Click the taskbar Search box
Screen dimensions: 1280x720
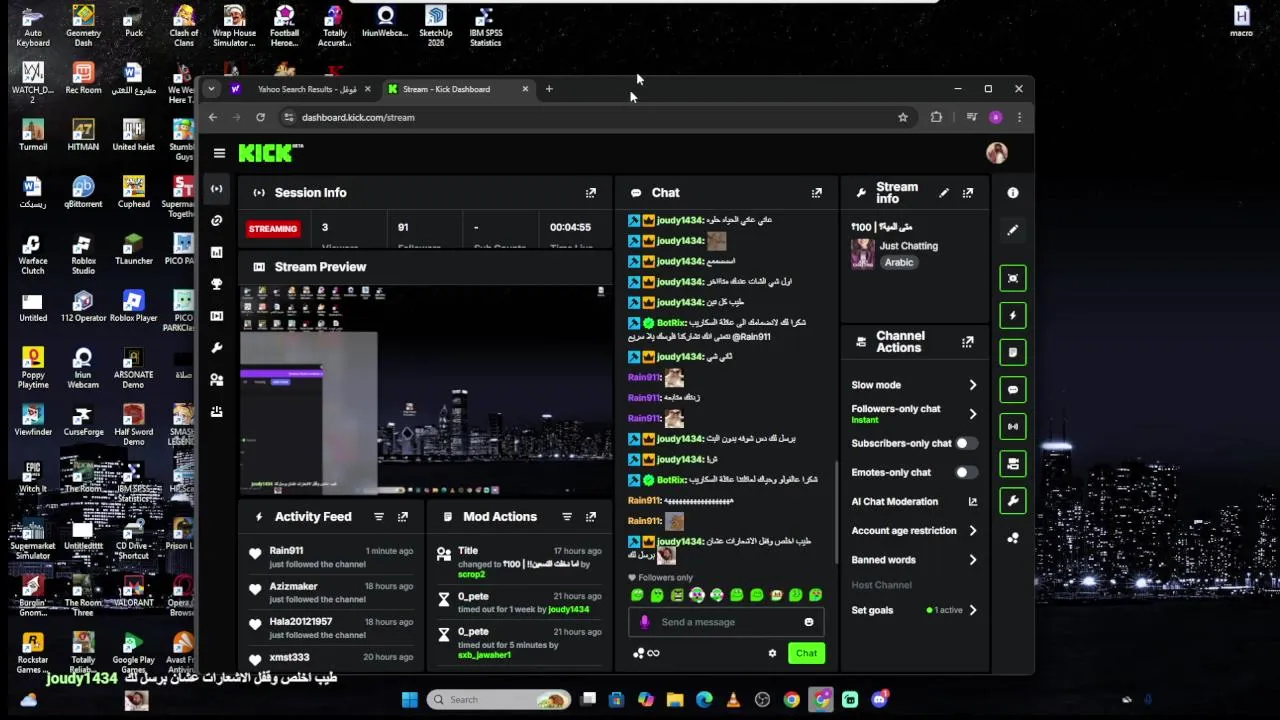click(x=499, y=700)
